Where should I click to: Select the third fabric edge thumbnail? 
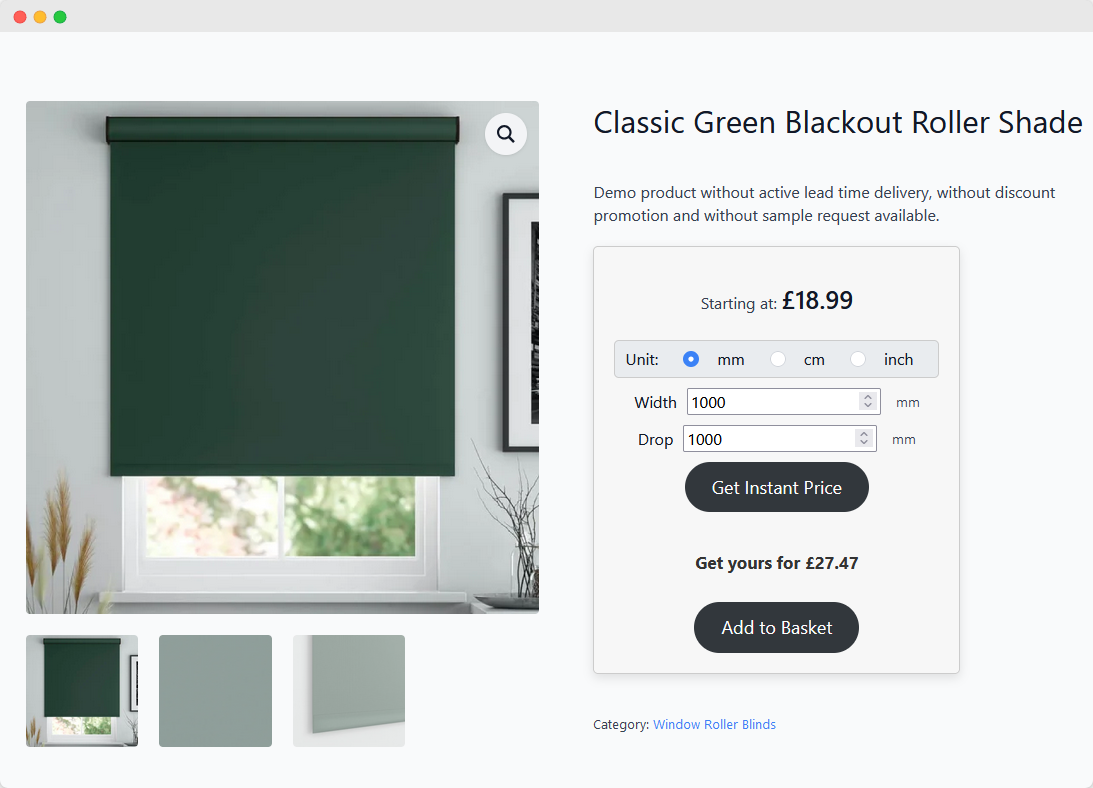click(x=349, y=691)
